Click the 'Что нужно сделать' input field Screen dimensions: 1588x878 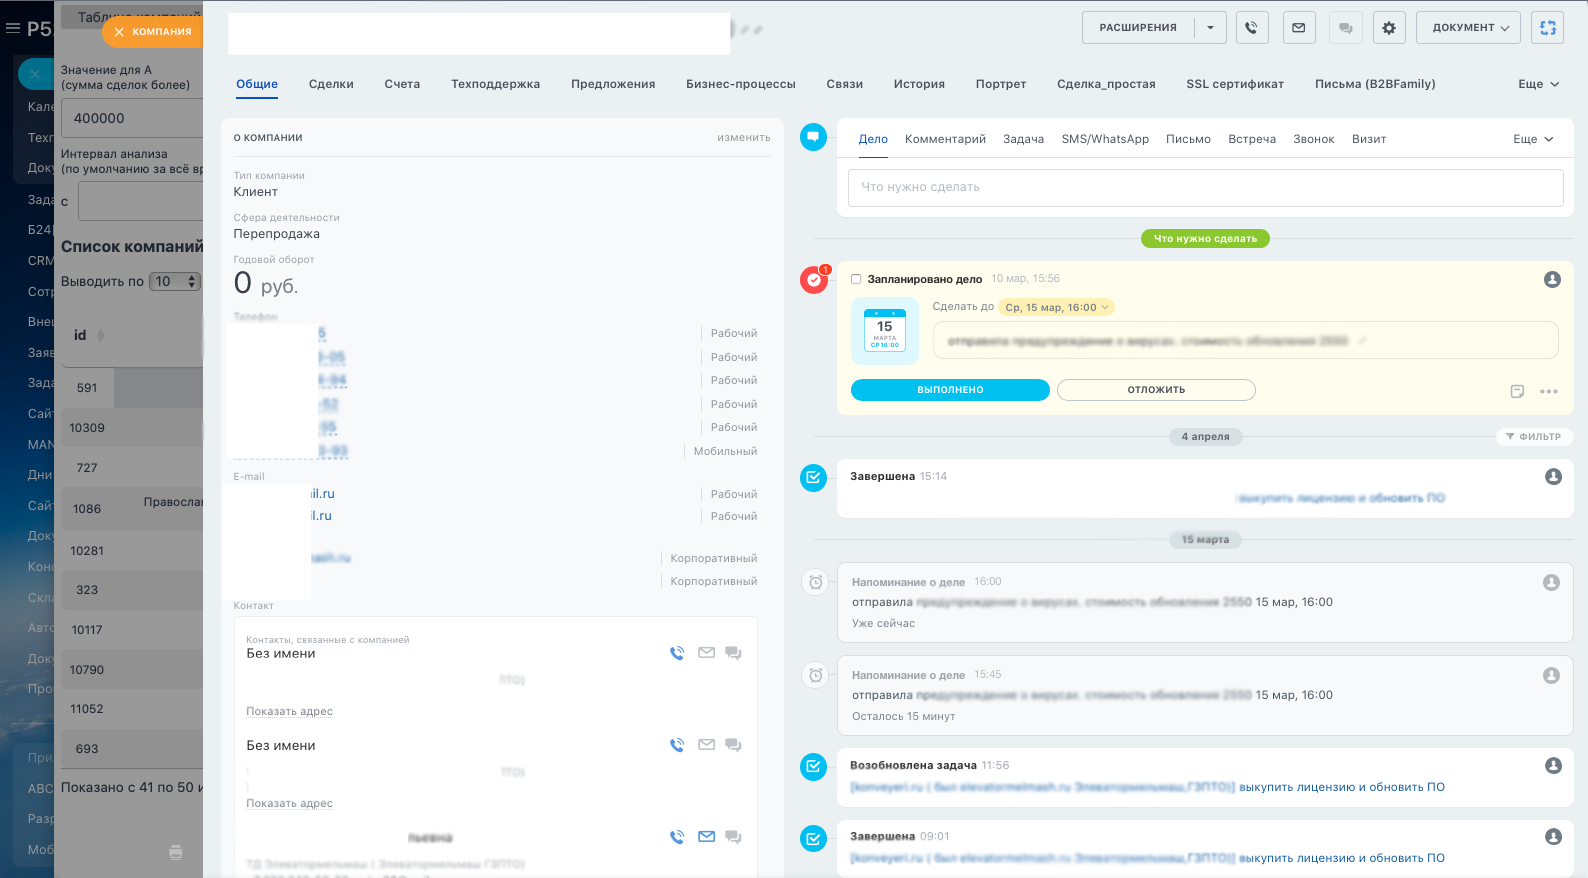coord(1205,188)
